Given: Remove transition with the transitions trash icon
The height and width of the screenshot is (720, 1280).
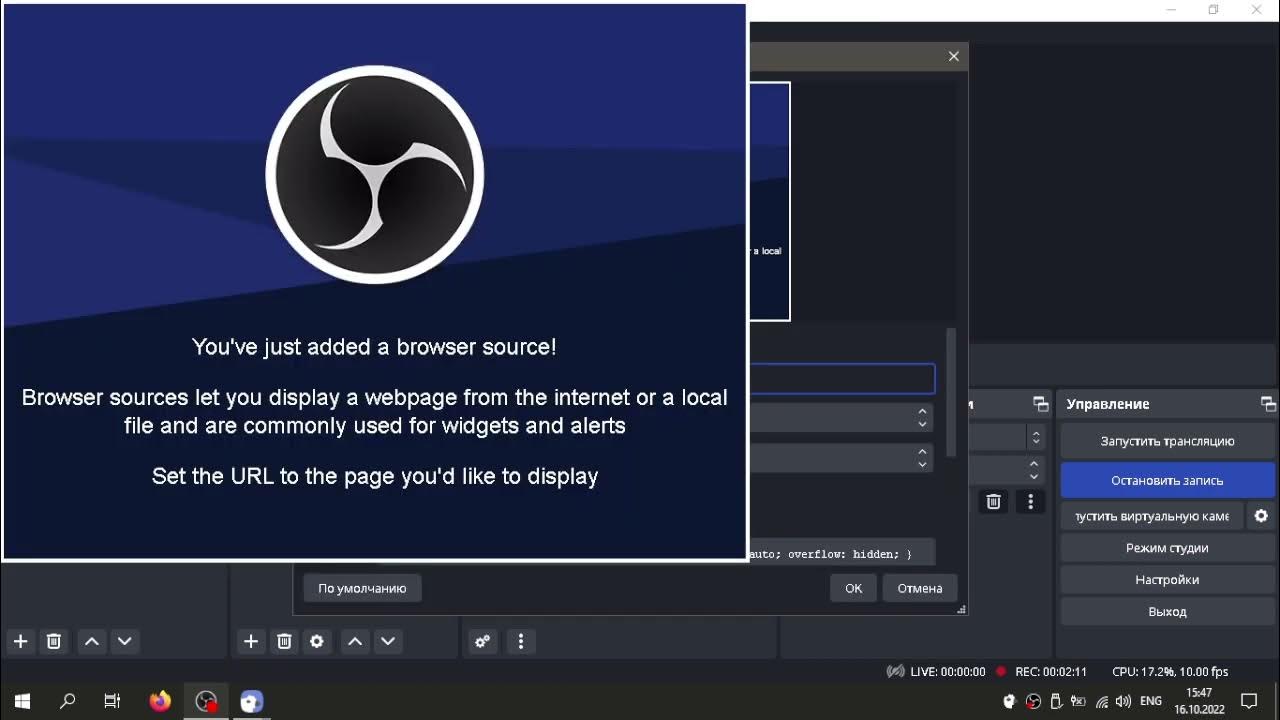Looking at the screenshot, I should [993, 502].
